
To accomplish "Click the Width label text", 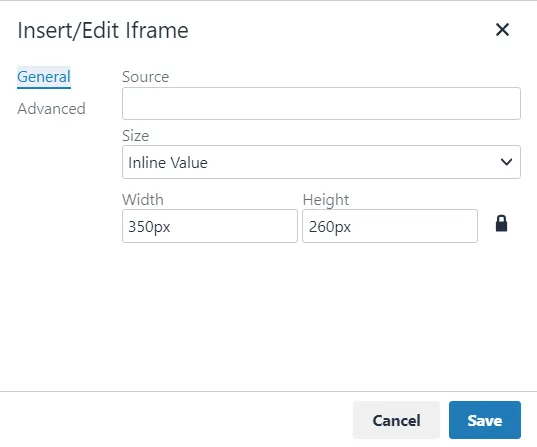I will click(143, 200).
